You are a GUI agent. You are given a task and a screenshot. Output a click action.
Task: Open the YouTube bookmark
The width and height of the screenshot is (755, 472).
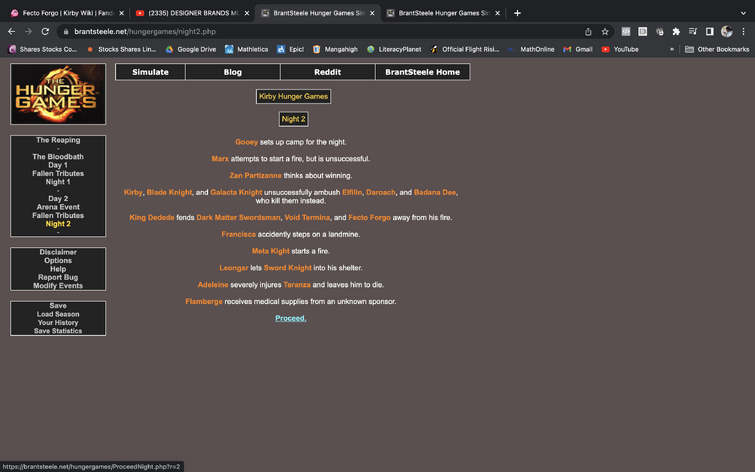pyautogui.click(x=620, y=49)
